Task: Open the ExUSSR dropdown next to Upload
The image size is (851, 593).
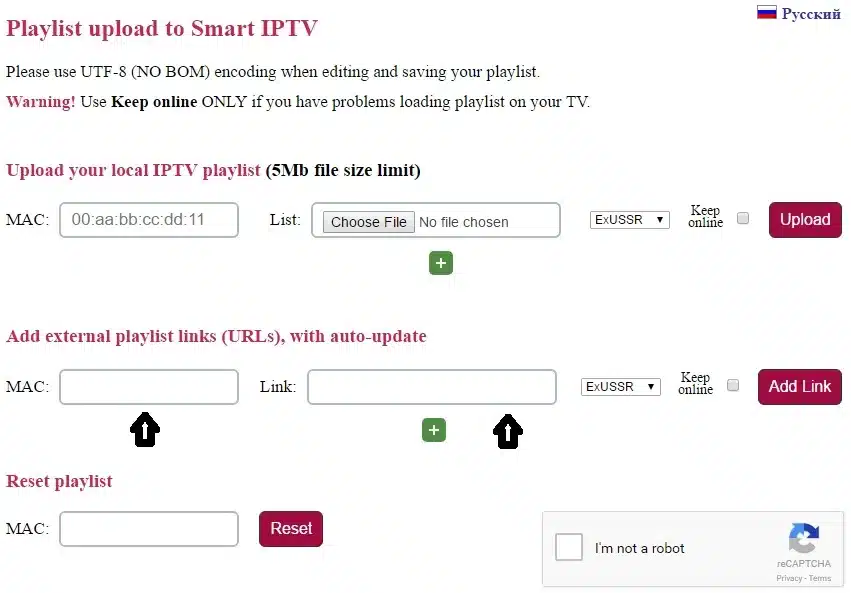Action: tap(629, 219)
